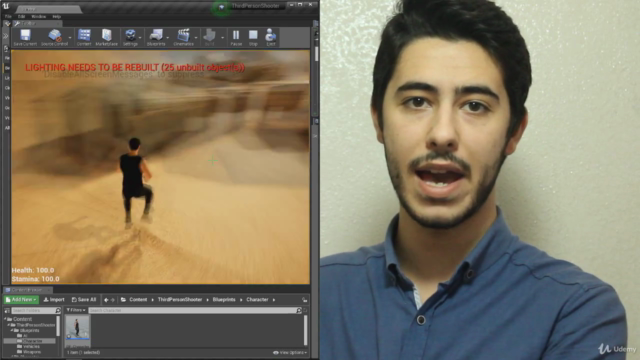This screenshot has height=360, width=640.
Task: Expand the Add New dropdown
Action: click(21, 300)
